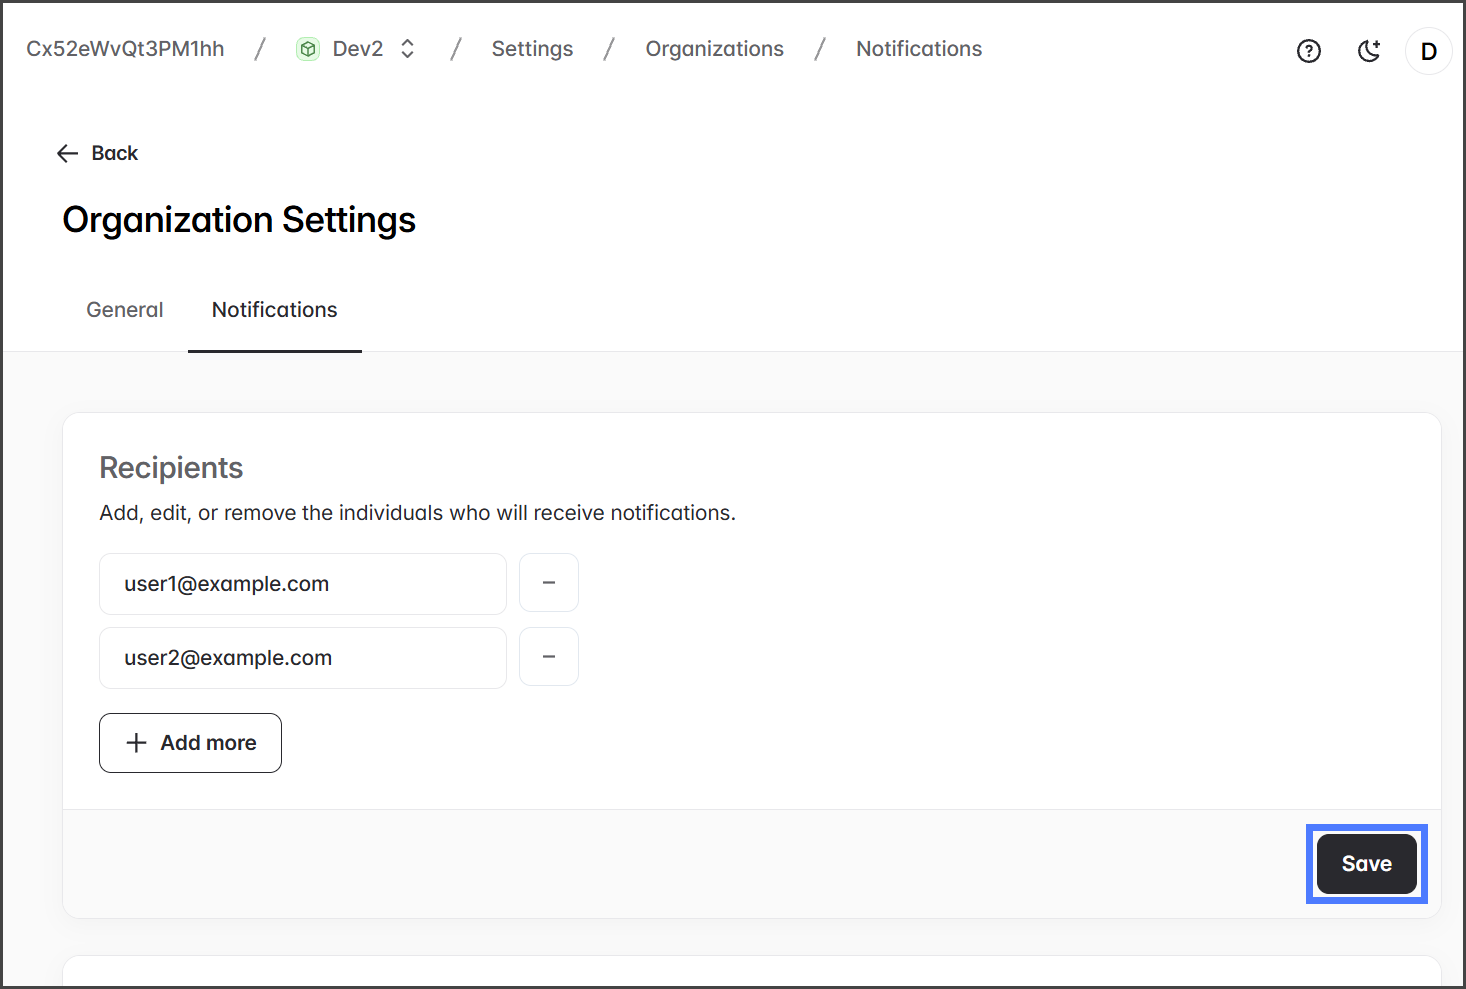Save the recipient changes
The height and width of the screenshot is (989, 1466).
pos(1366,864)
